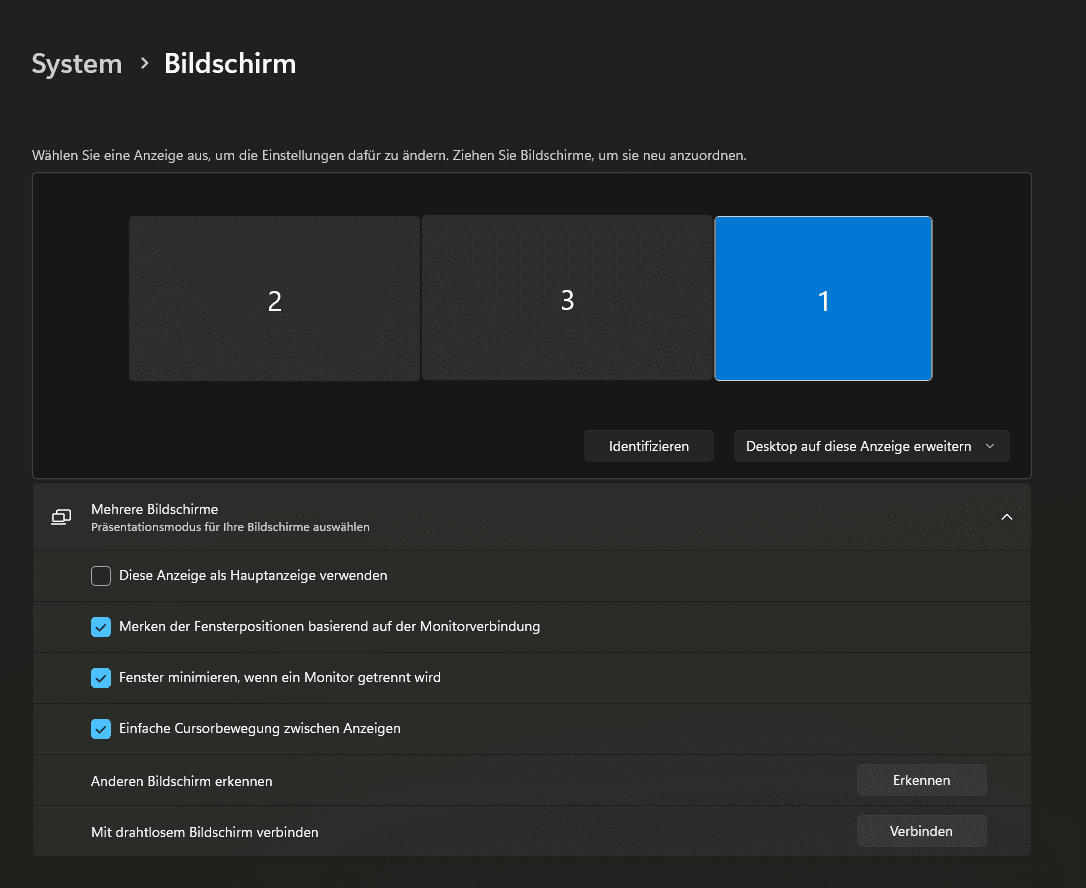Select display 2 in the arrangement
The height and width of the screenshot is (888, 1086).
pyautogui.click(x=274, y=299)
